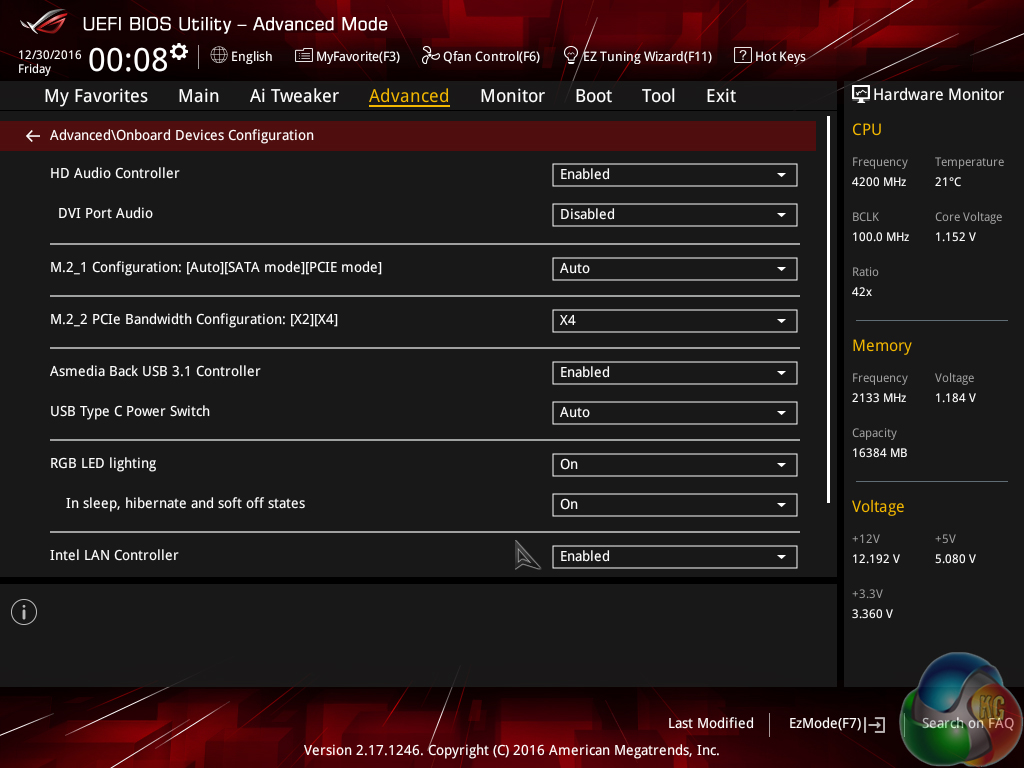
Task: Click the Core Voltage 1.152 V value
Action: (x=955, y=237)
